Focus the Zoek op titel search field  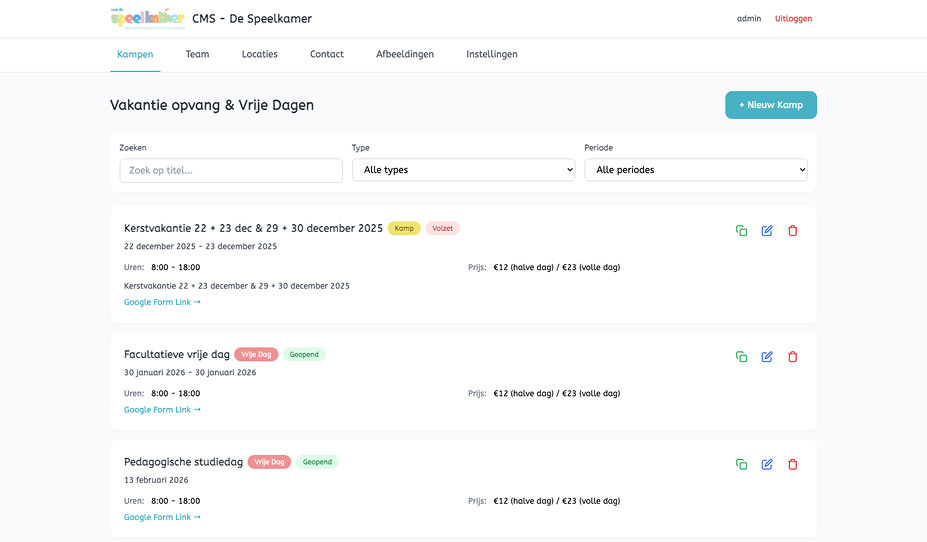pyautogui.click(x=231, y=170)
